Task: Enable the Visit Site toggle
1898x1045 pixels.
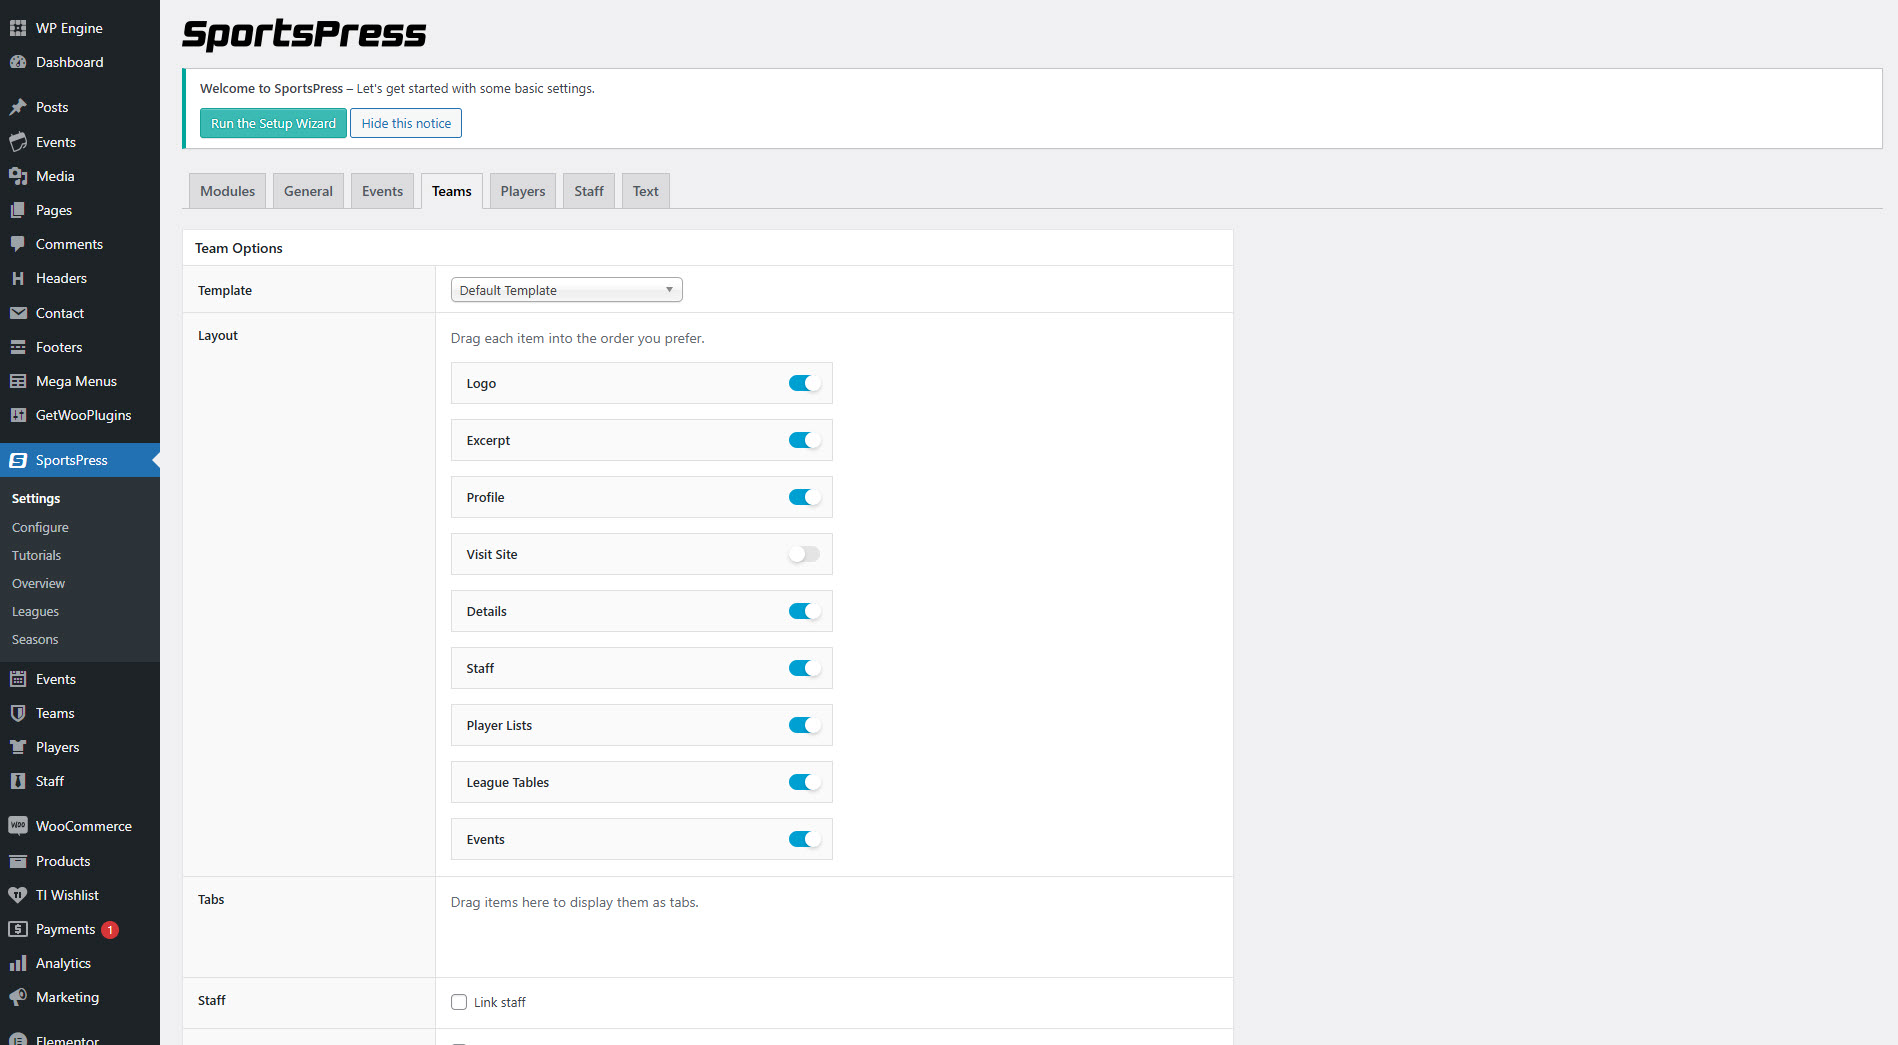Action: pyautogui.click(x=804, y=554)
